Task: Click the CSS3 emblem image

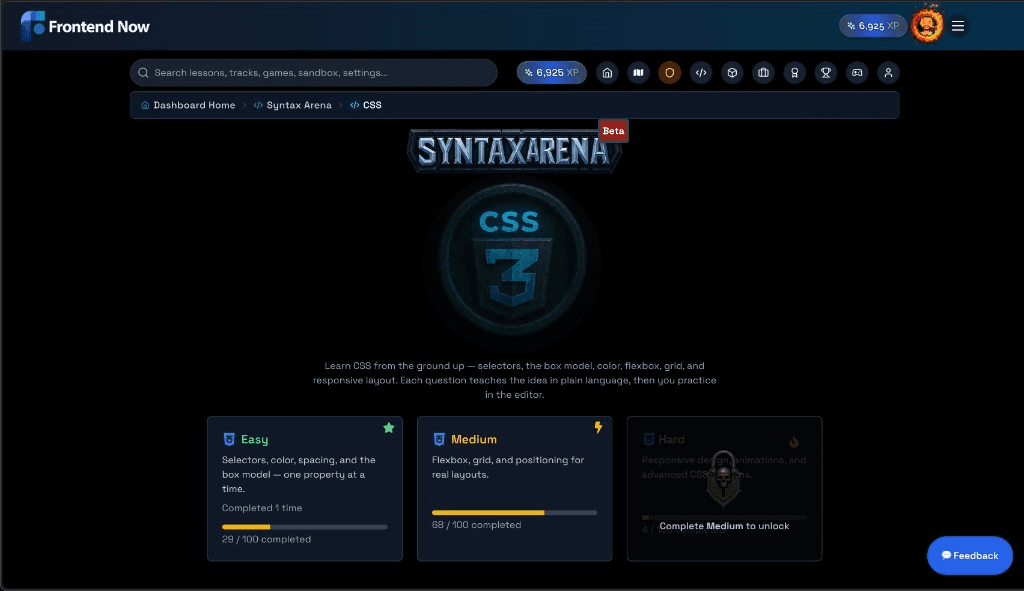Action: 512,260
